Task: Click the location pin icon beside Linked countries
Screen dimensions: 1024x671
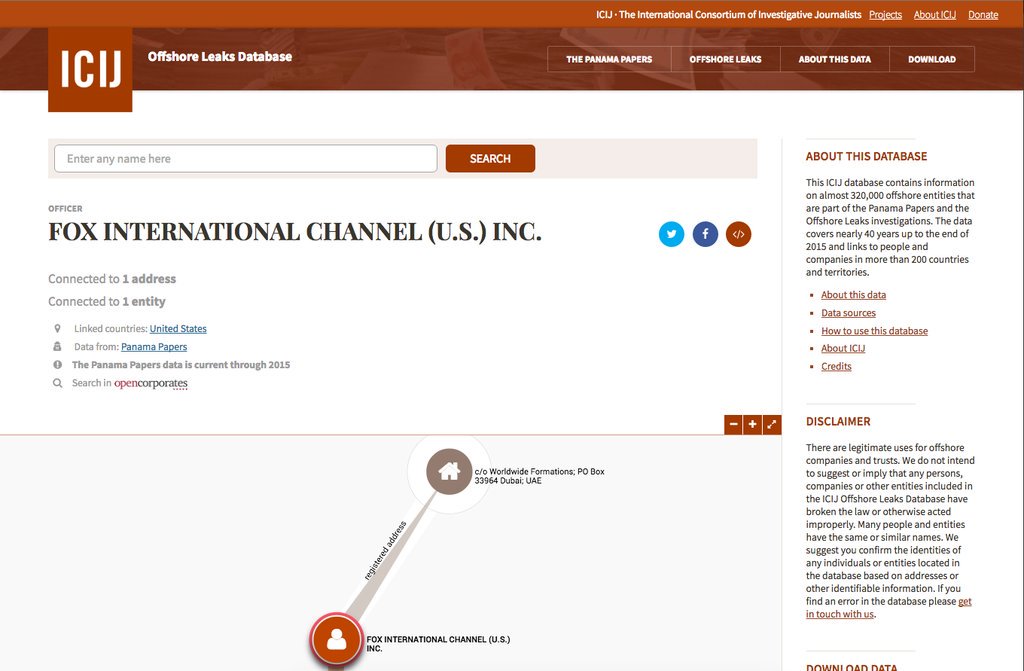Action: (x=57, y=329)
